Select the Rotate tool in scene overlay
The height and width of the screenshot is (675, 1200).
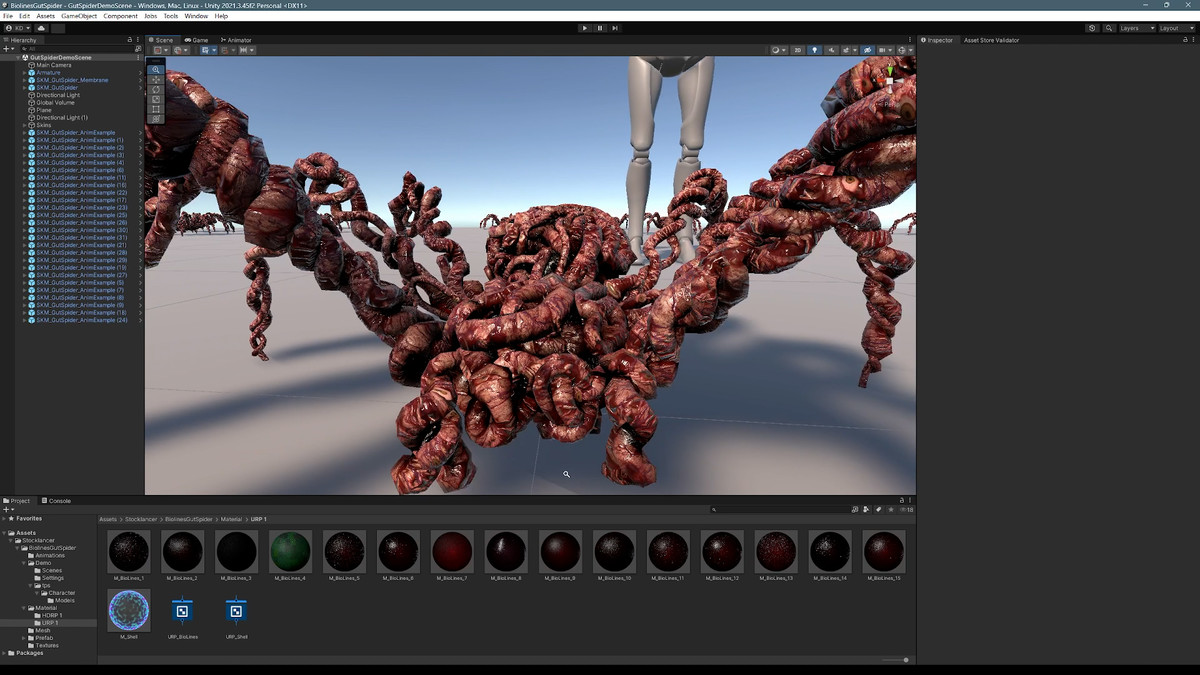[156, 90]
